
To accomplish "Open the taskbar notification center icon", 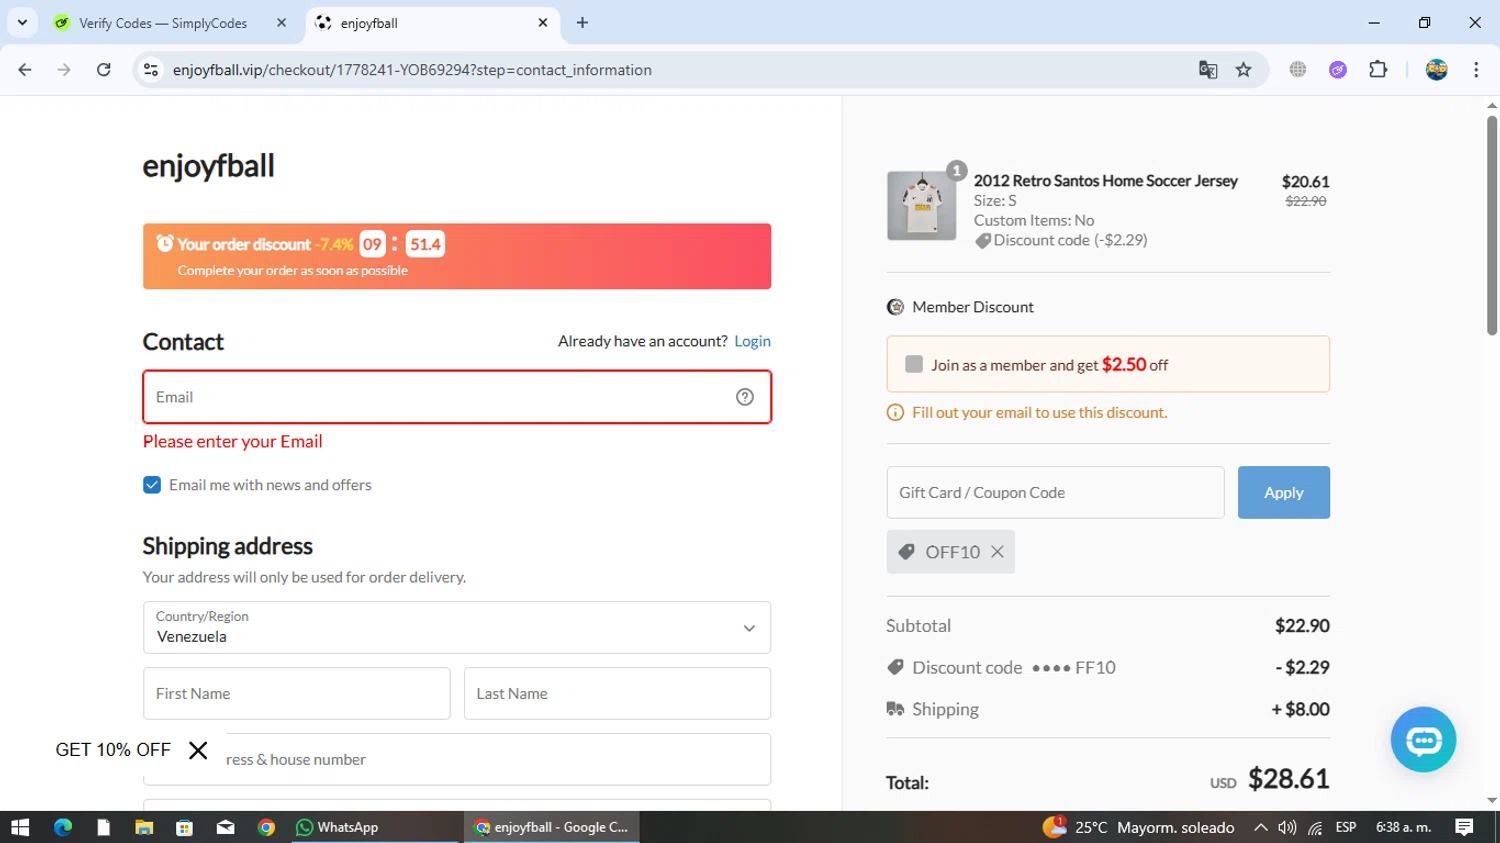I will point(1465,828).
